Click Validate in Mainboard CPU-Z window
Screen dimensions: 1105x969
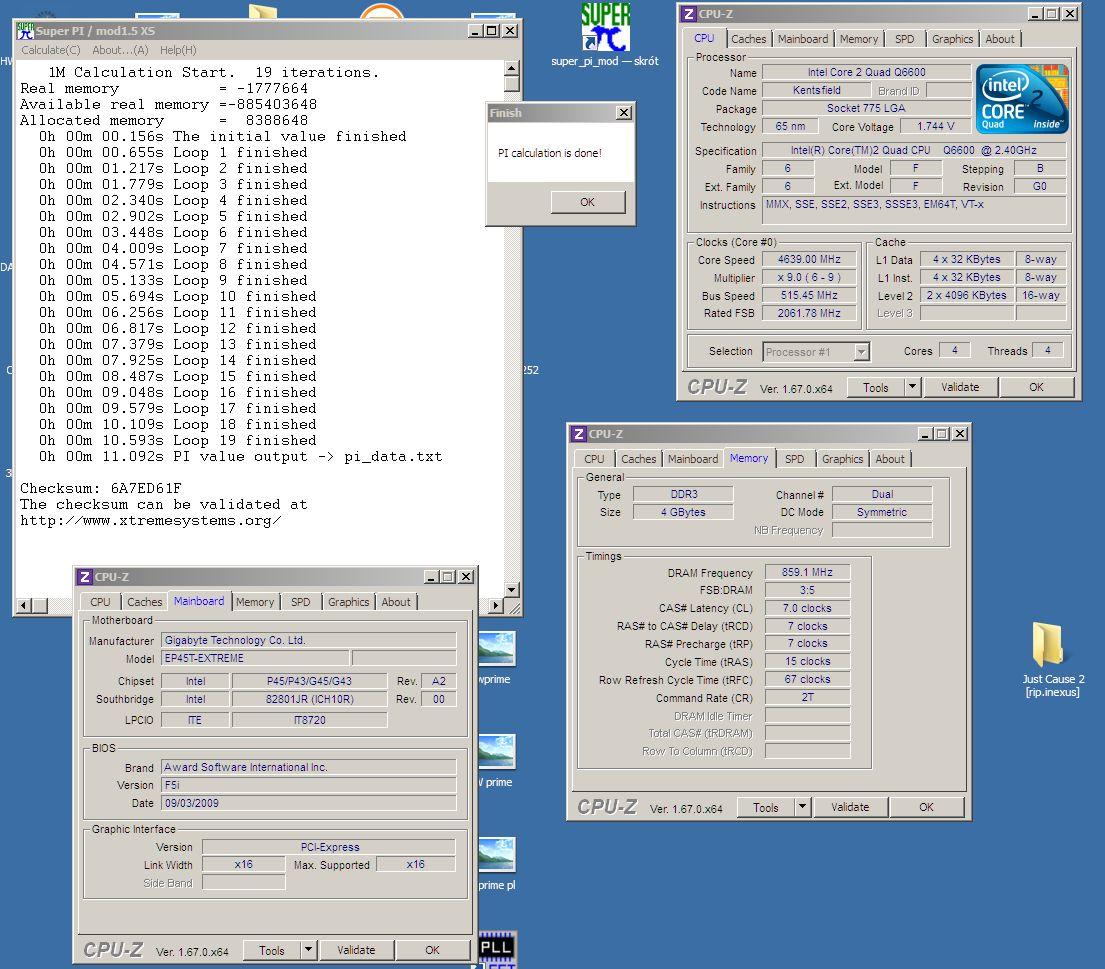(x=356, y=950)
